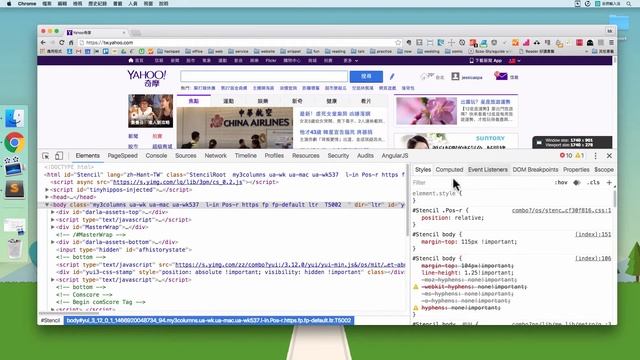Click the China Airlines news image
Image resolution: width=640 pixels, height=360 pixels.
click(x=235, y=127)
